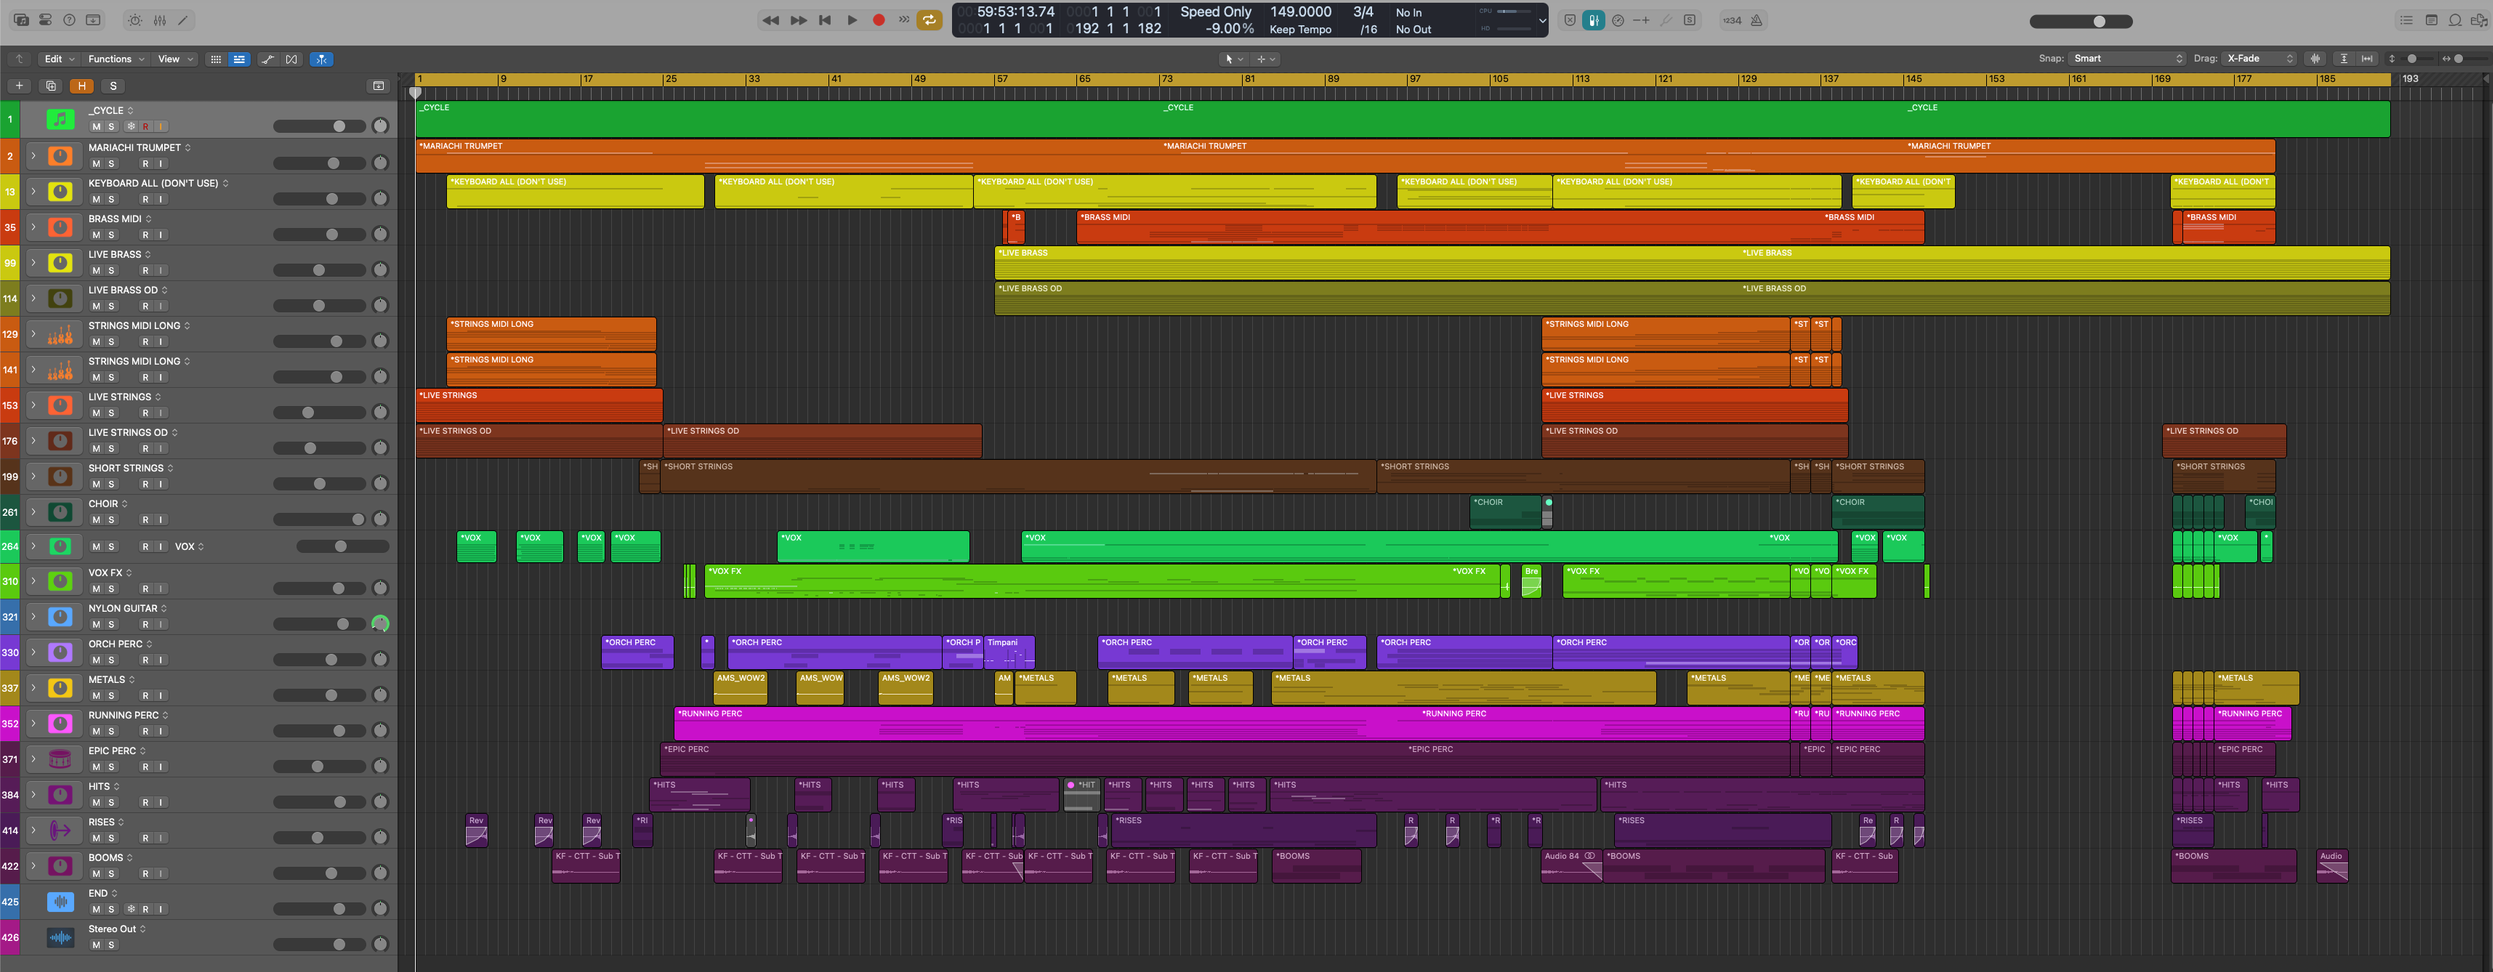This screenshot has width=2493, height=972.
Task: Open the left-click Pointer tool menu
Action: pyautogui.click(x=1234, y=59)
